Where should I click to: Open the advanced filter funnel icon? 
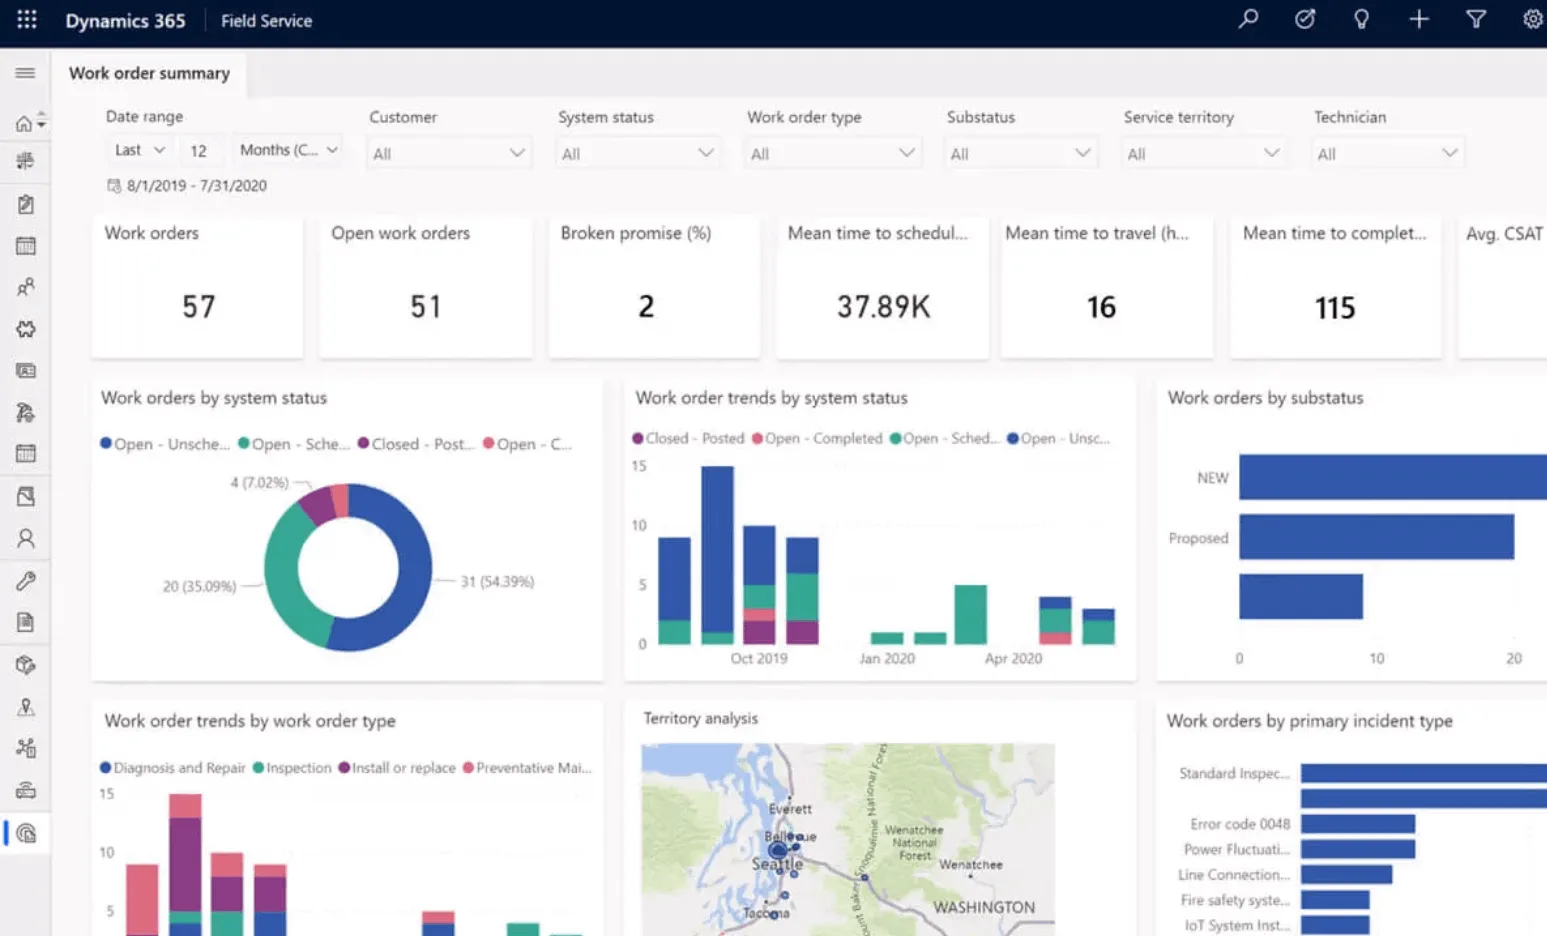(1475, 19)
